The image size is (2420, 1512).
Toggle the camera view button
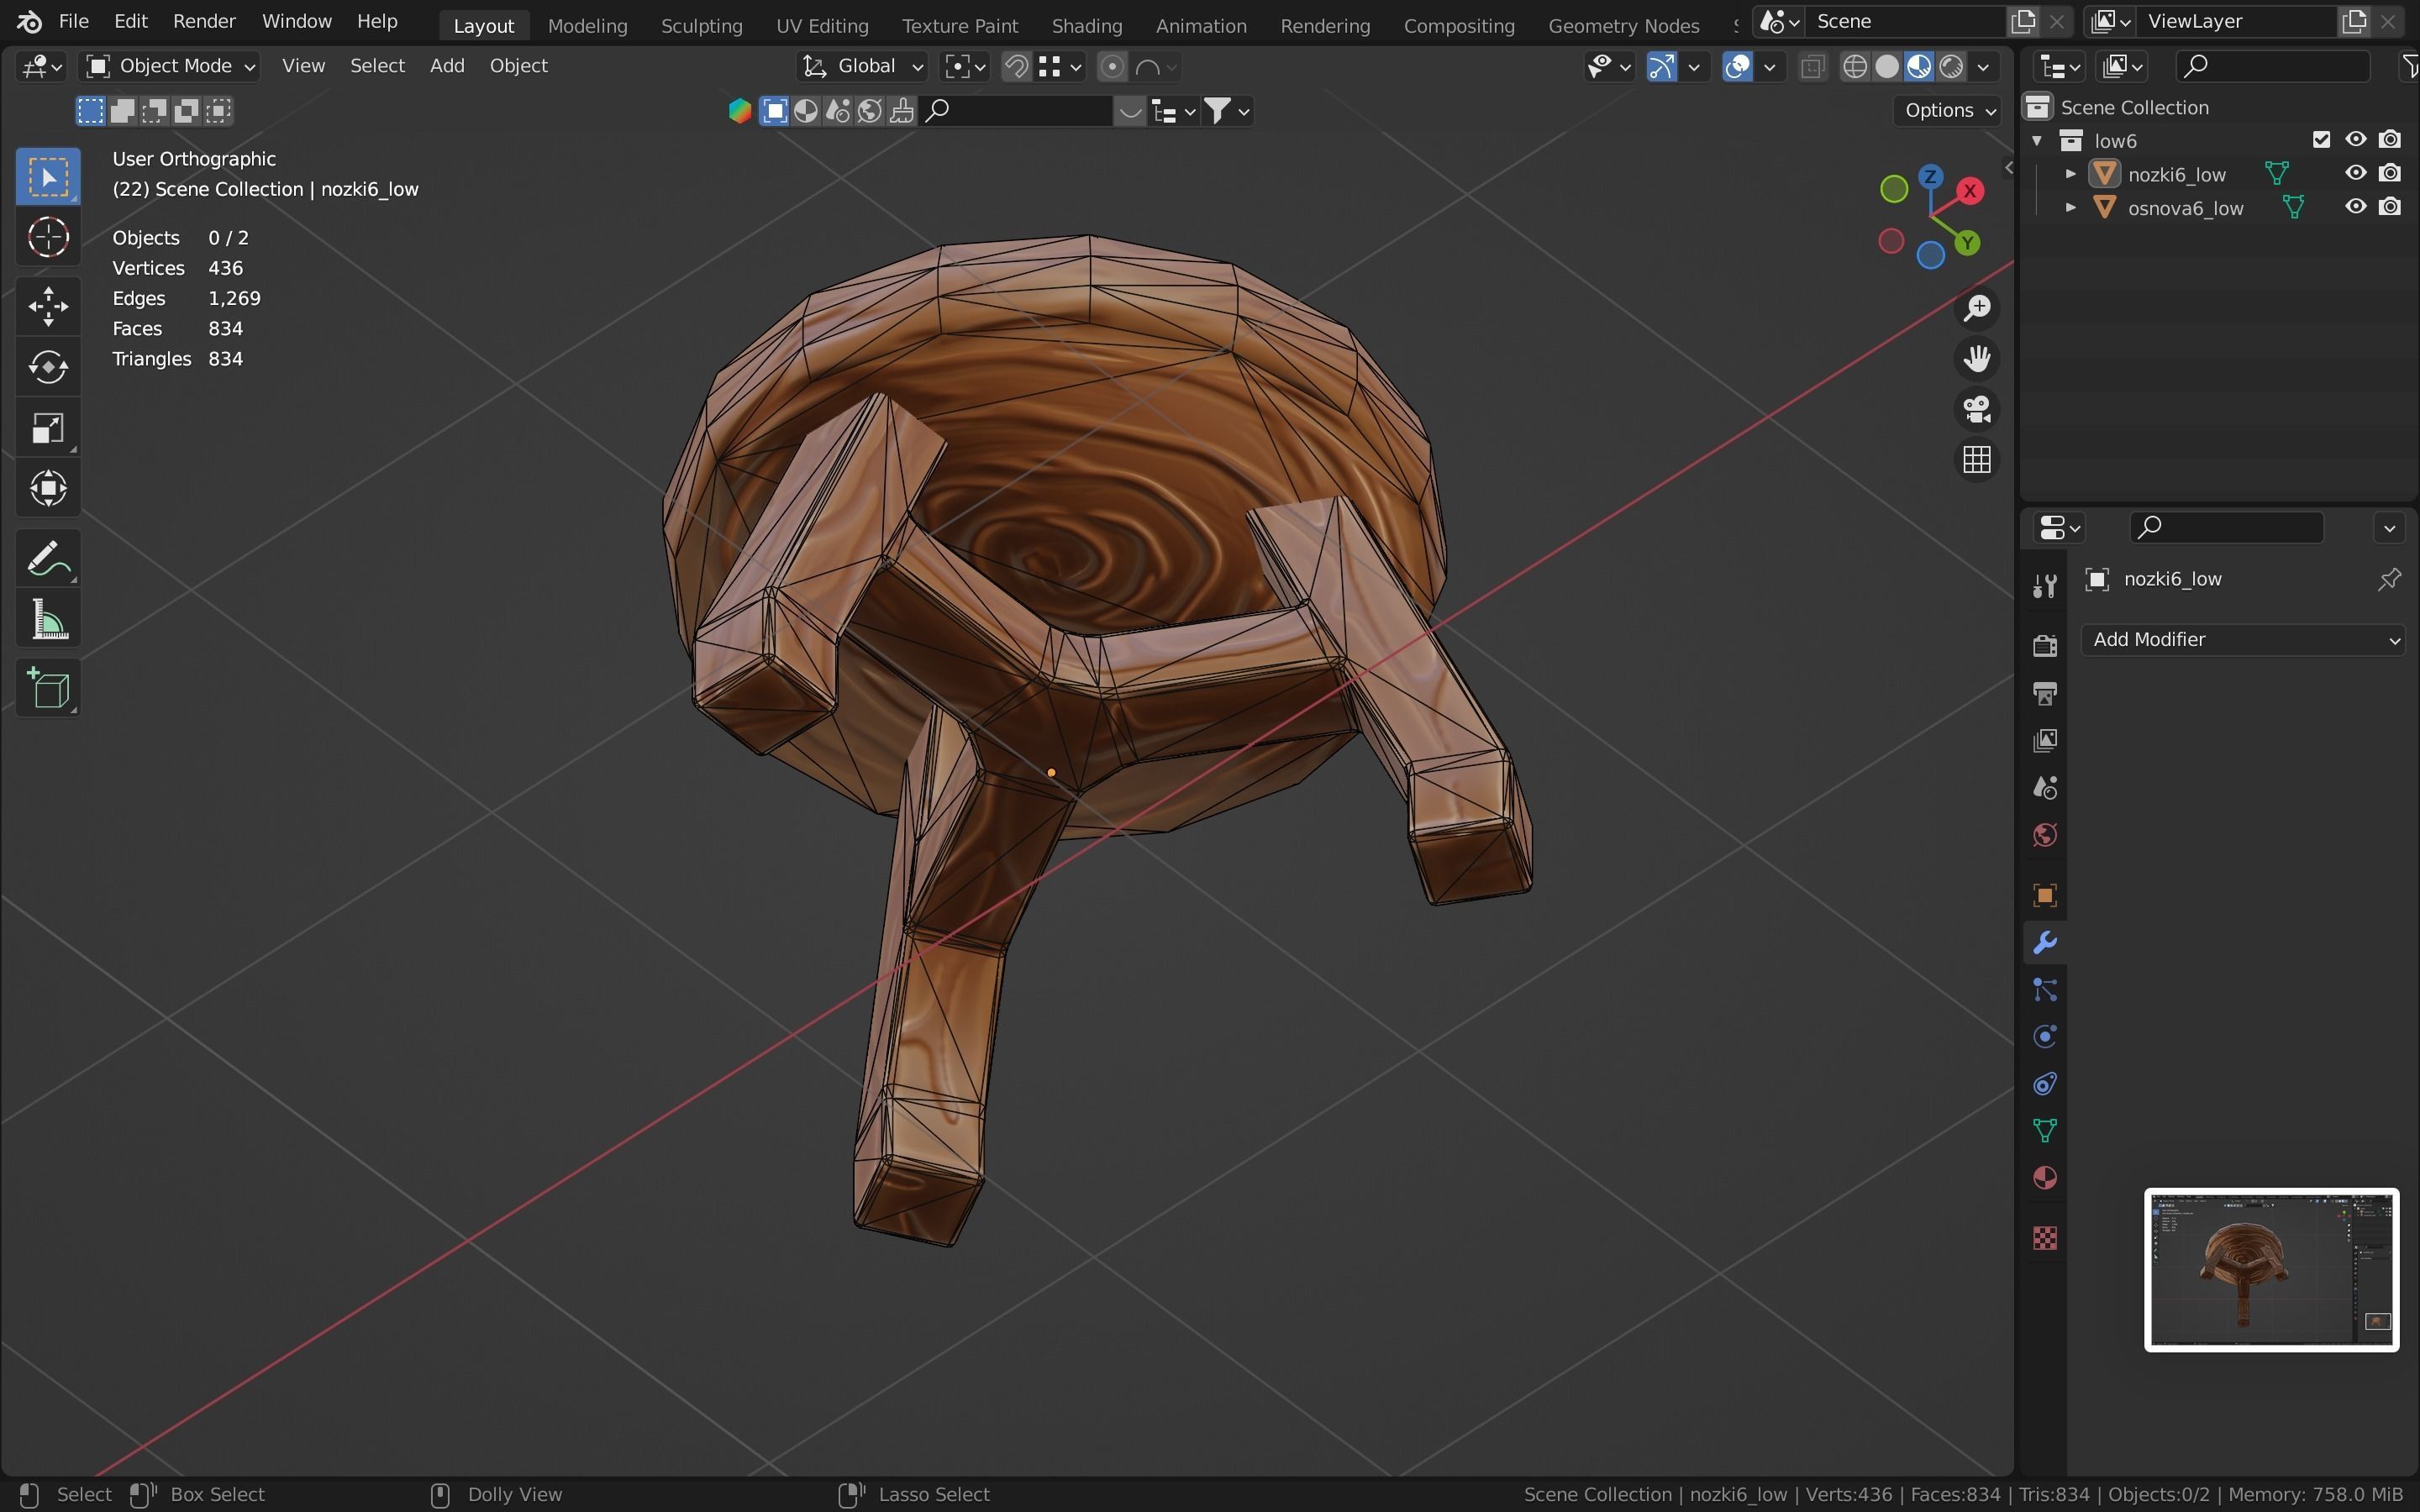click(1977, 409)
